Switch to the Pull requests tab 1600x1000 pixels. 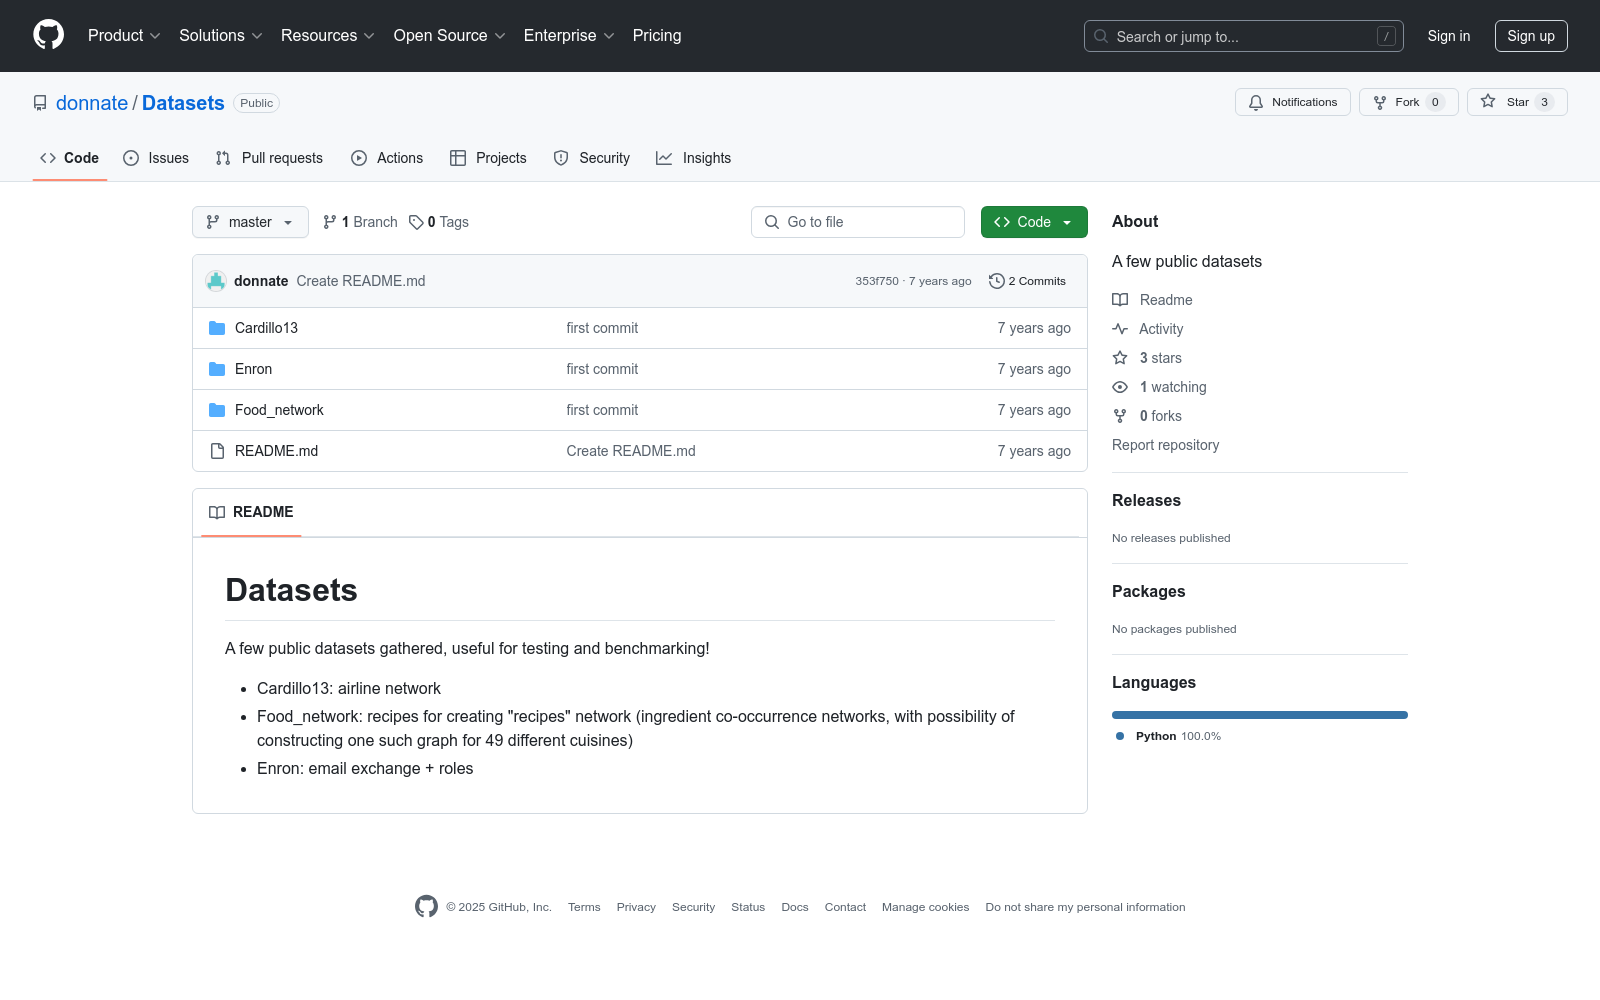(269, 158)
